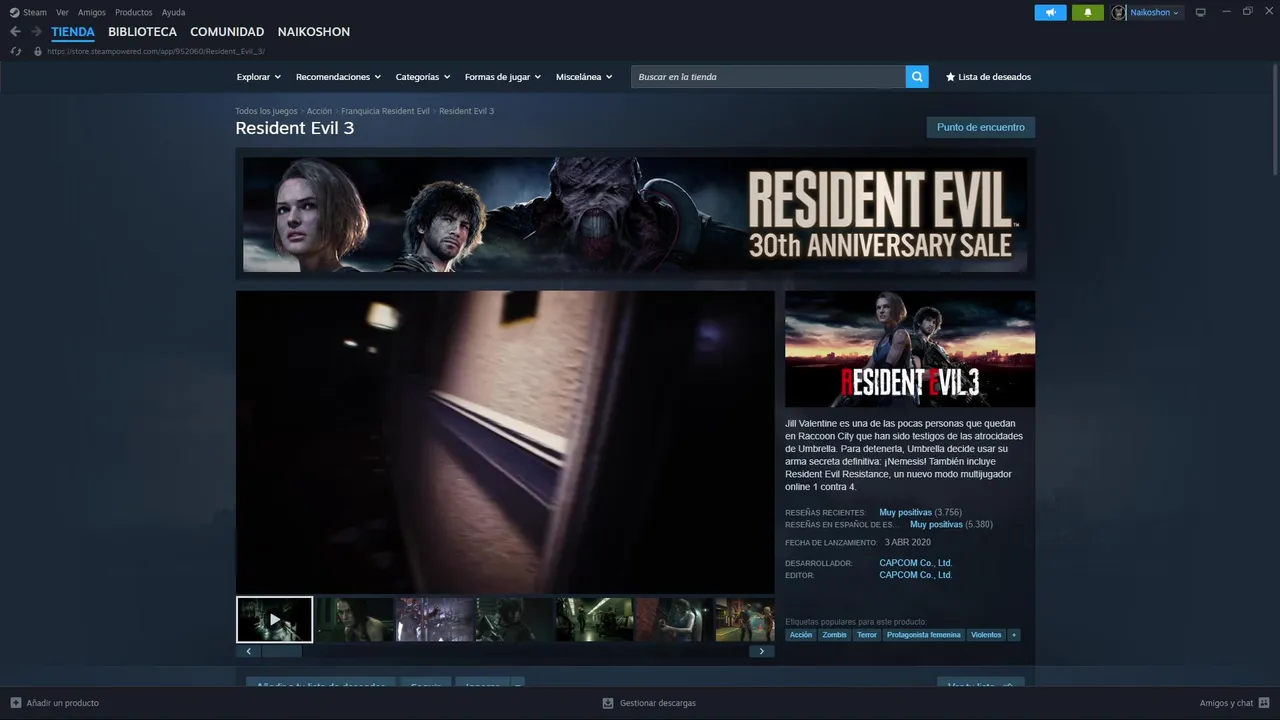This screenshot has width=1280, height=720.
Task: Open the Gestionar descargas label
Action: pyautogui.click(x=658, y=703)
